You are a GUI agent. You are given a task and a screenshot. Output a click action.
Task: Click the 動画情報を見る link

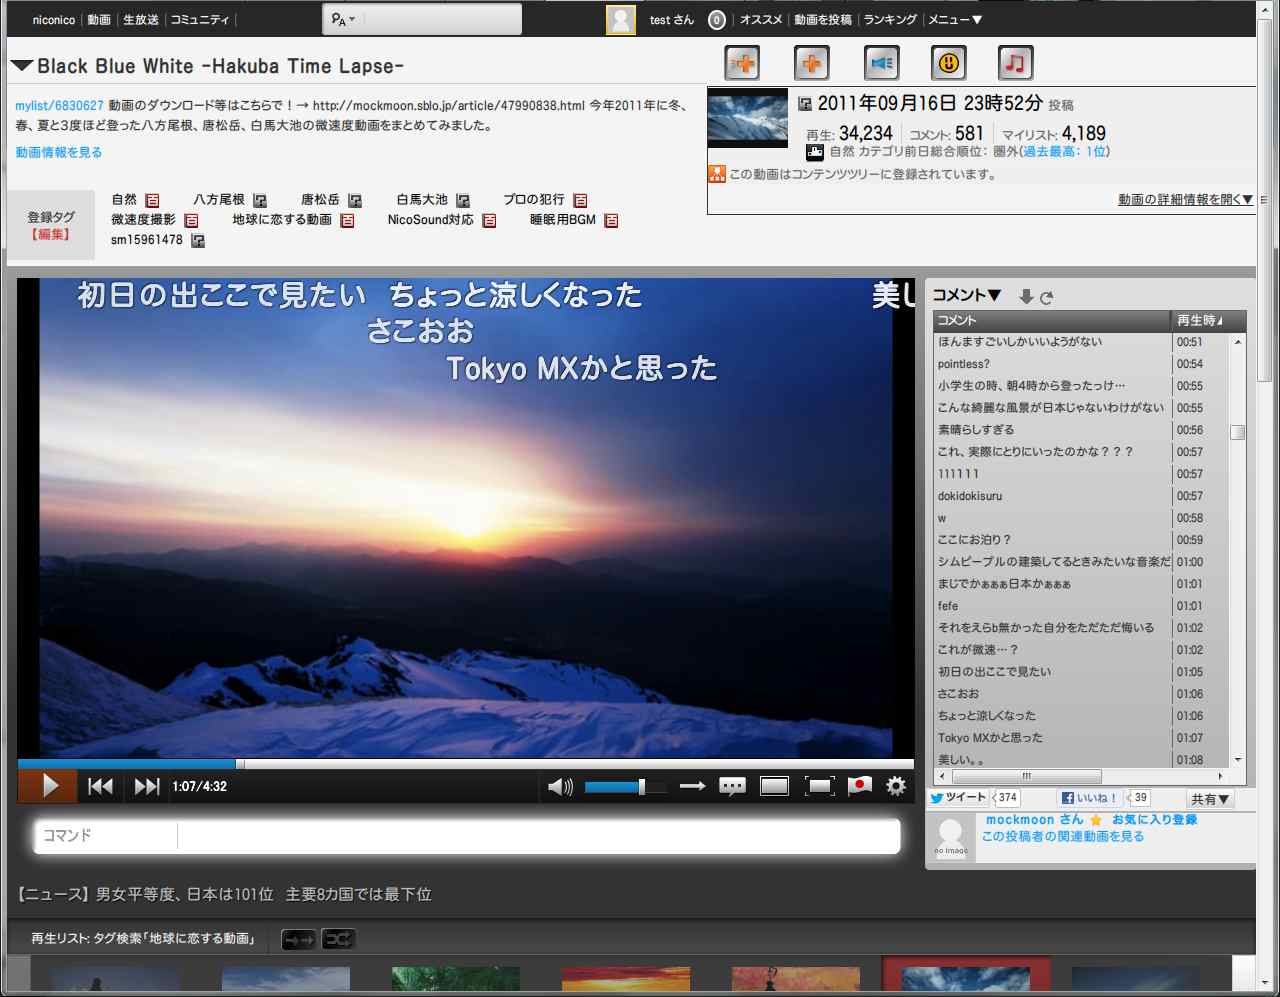(59, 153)
